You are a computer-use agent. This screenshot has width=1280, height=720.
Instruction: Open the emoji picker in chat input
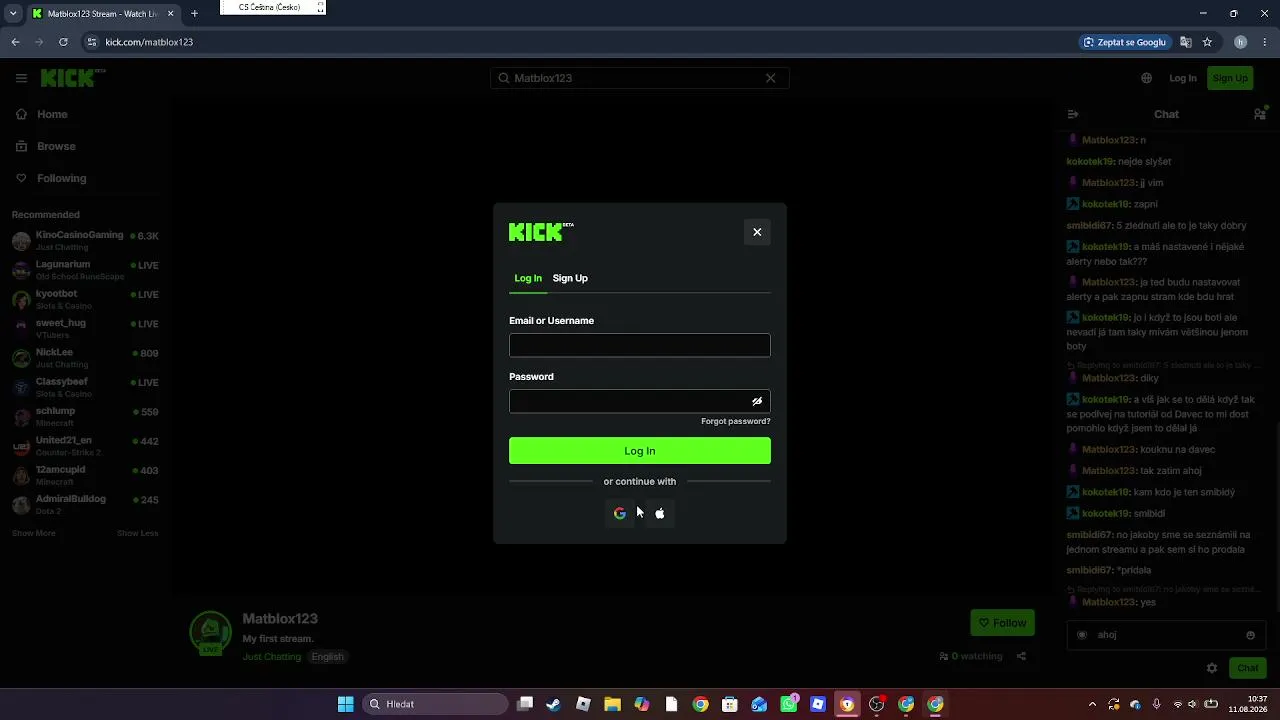pos(1250,635)
